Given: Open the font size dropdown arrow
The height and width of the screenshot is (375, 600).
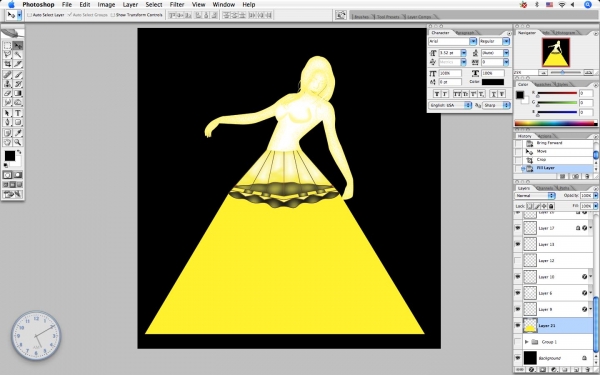Looking at the screenshot, I should click(464, 53).
